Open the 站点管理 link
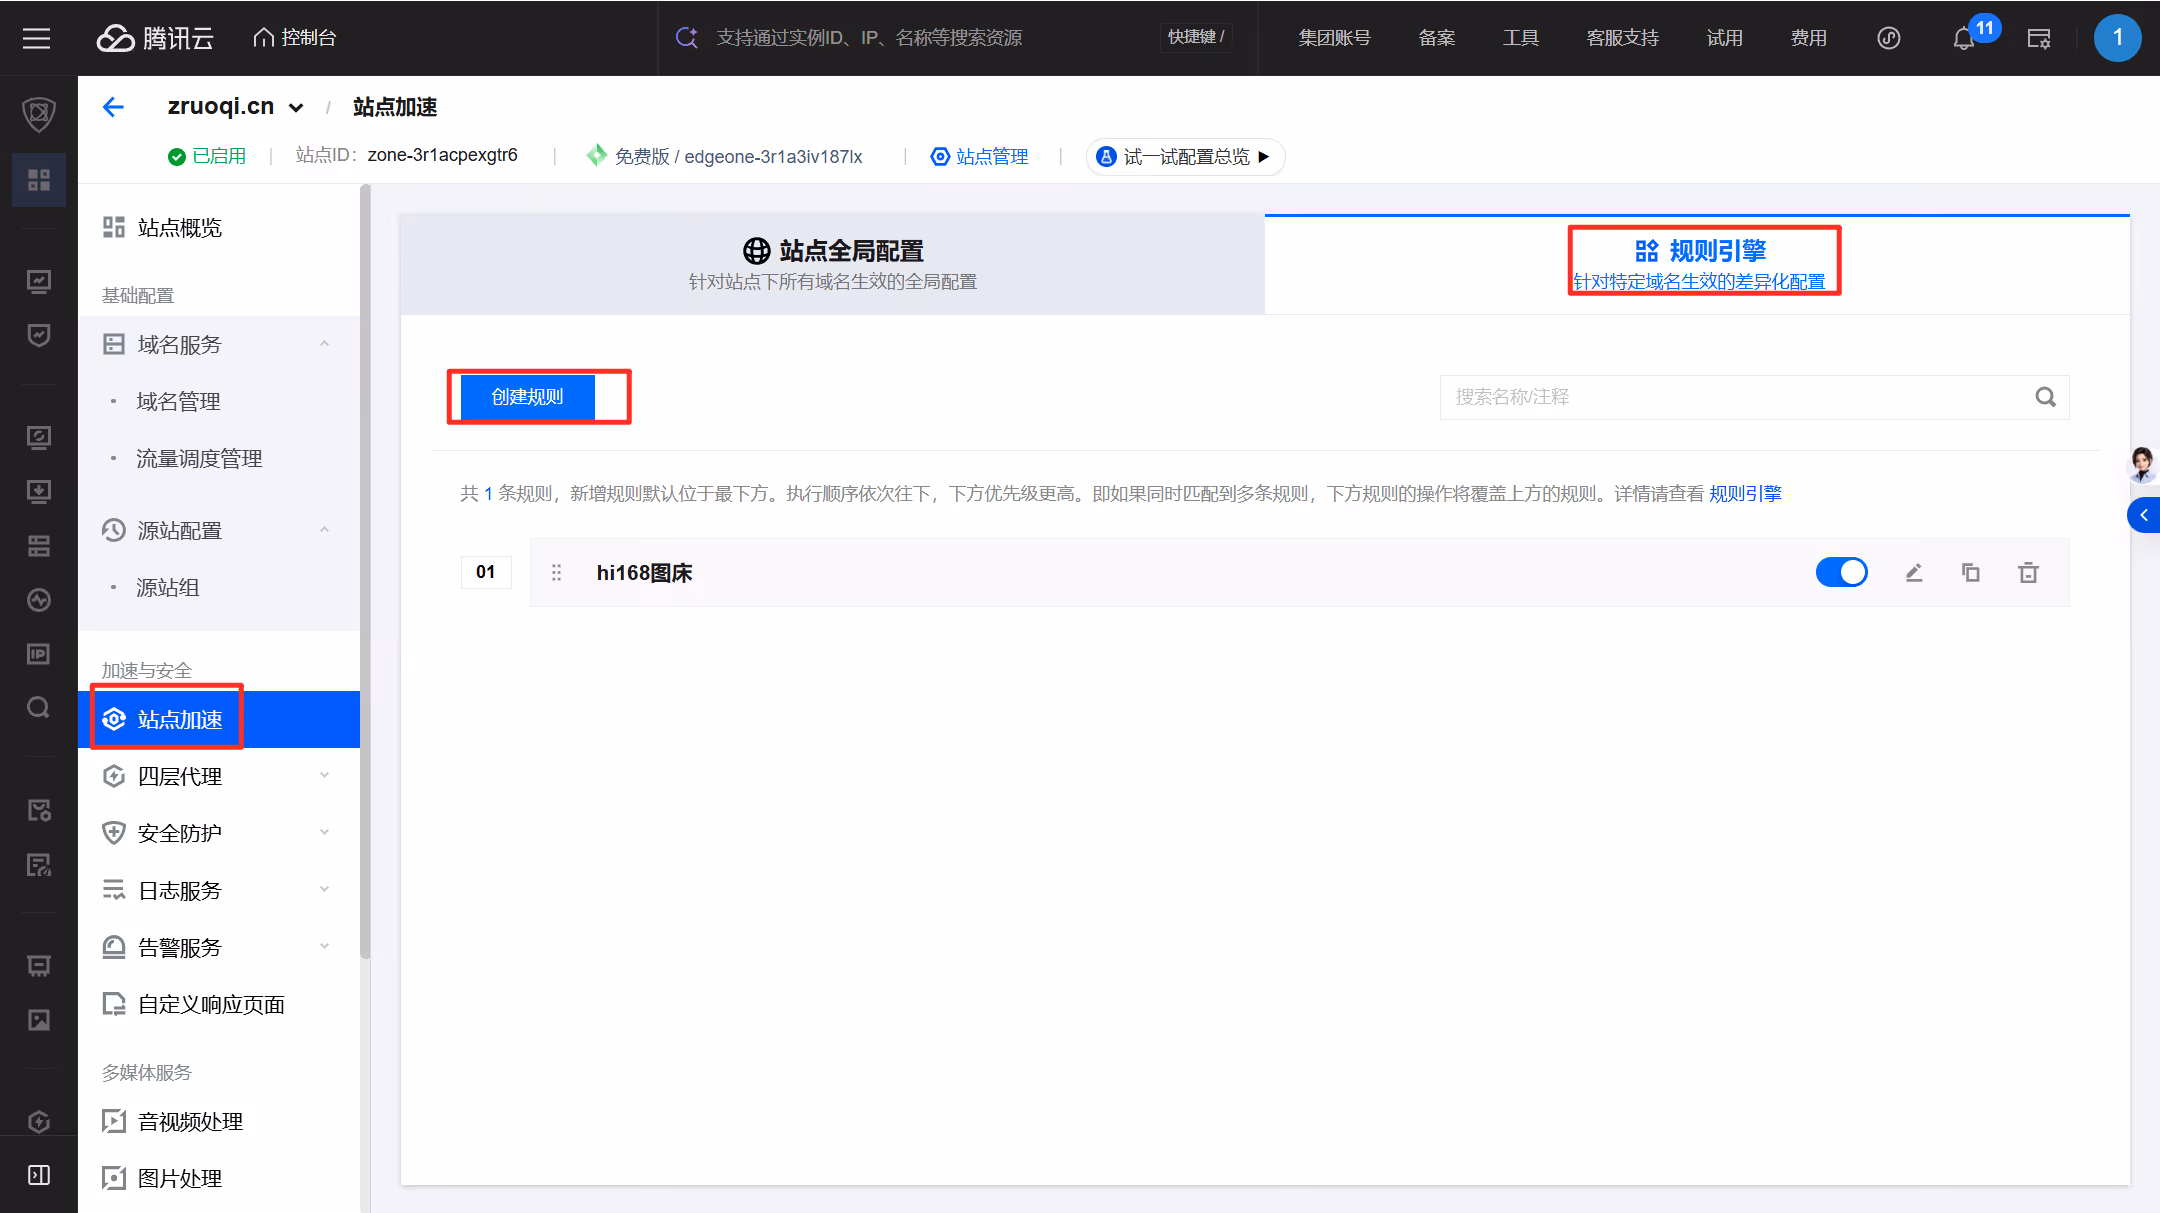Image resolution: width=2160 pixels, height=1213 pixels. point(980,156)
